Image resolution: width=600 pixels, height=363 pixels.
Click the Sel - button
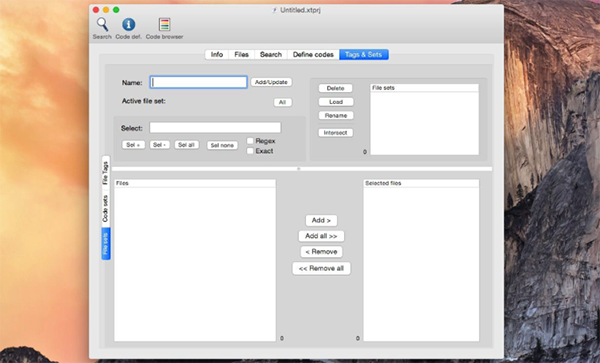160,145
